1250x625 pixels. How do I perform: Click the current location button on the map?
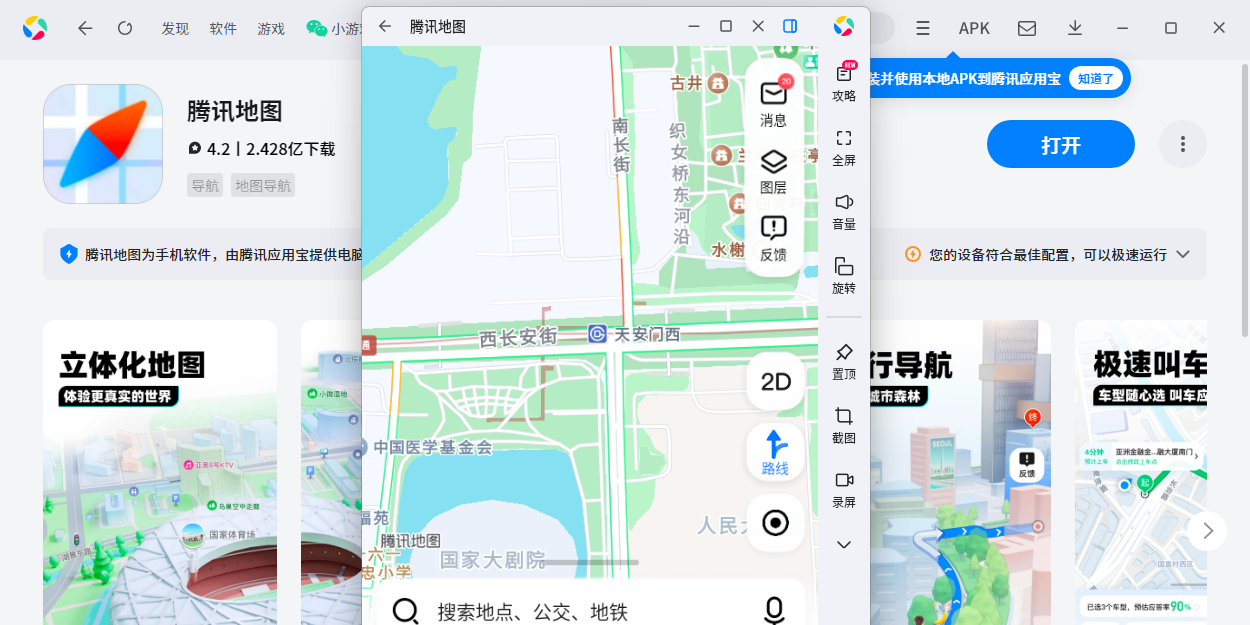click(x=775, y=523)
